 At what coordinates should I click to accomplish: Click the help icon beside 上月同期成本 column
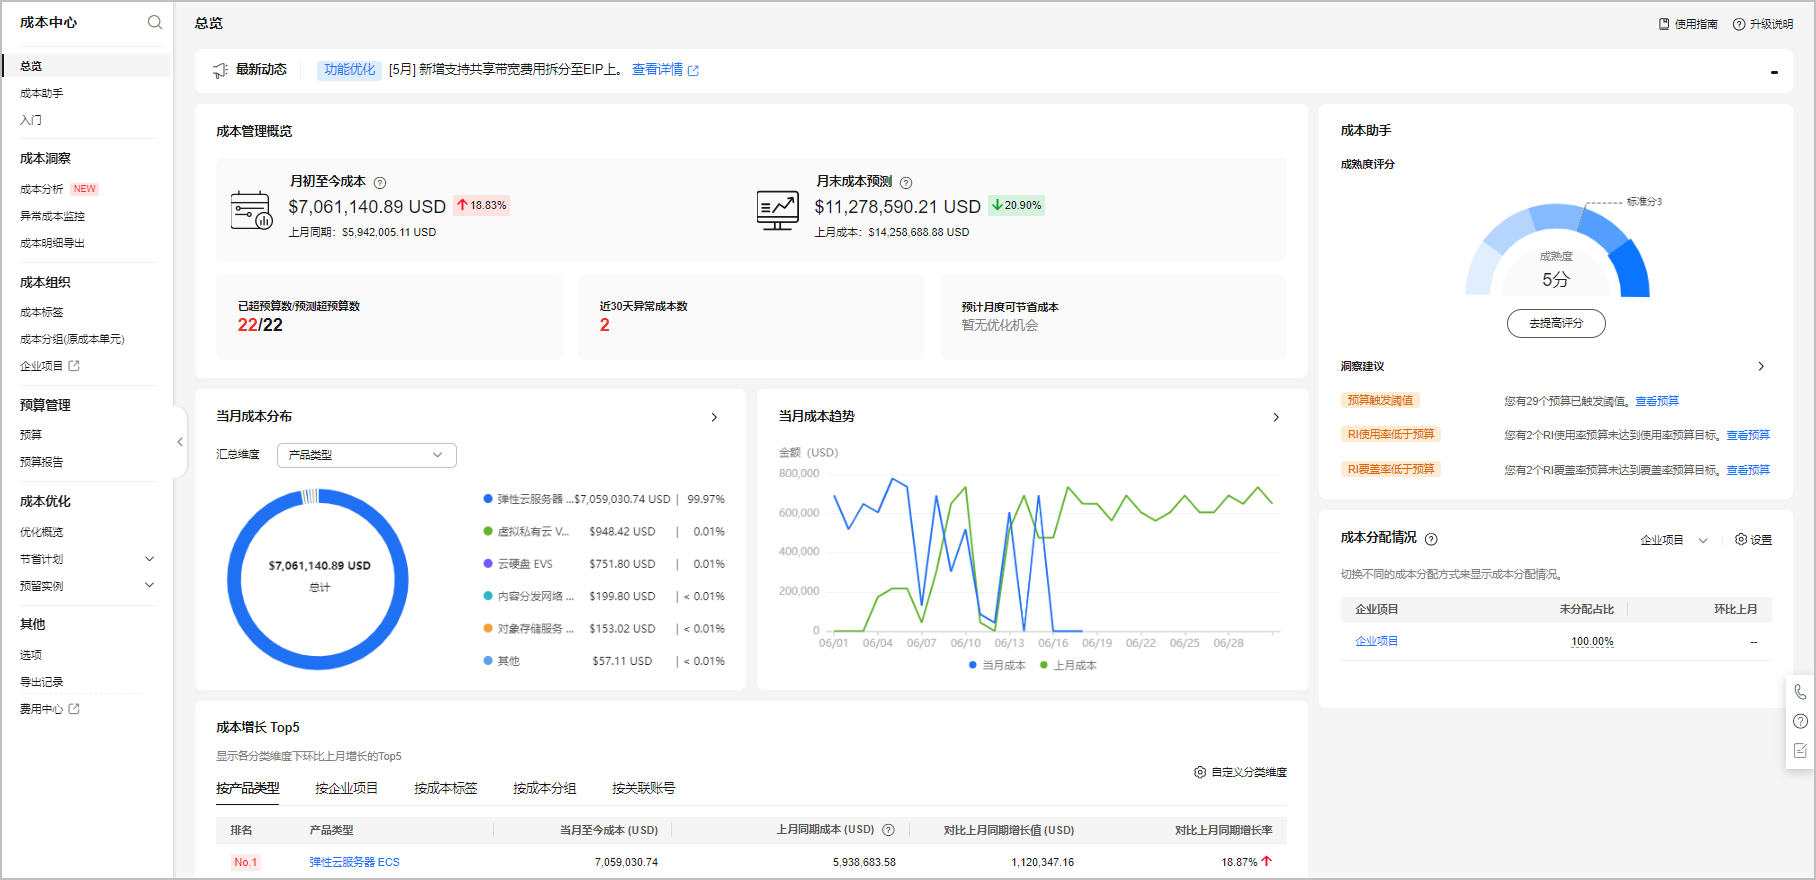tap(888, 830)
